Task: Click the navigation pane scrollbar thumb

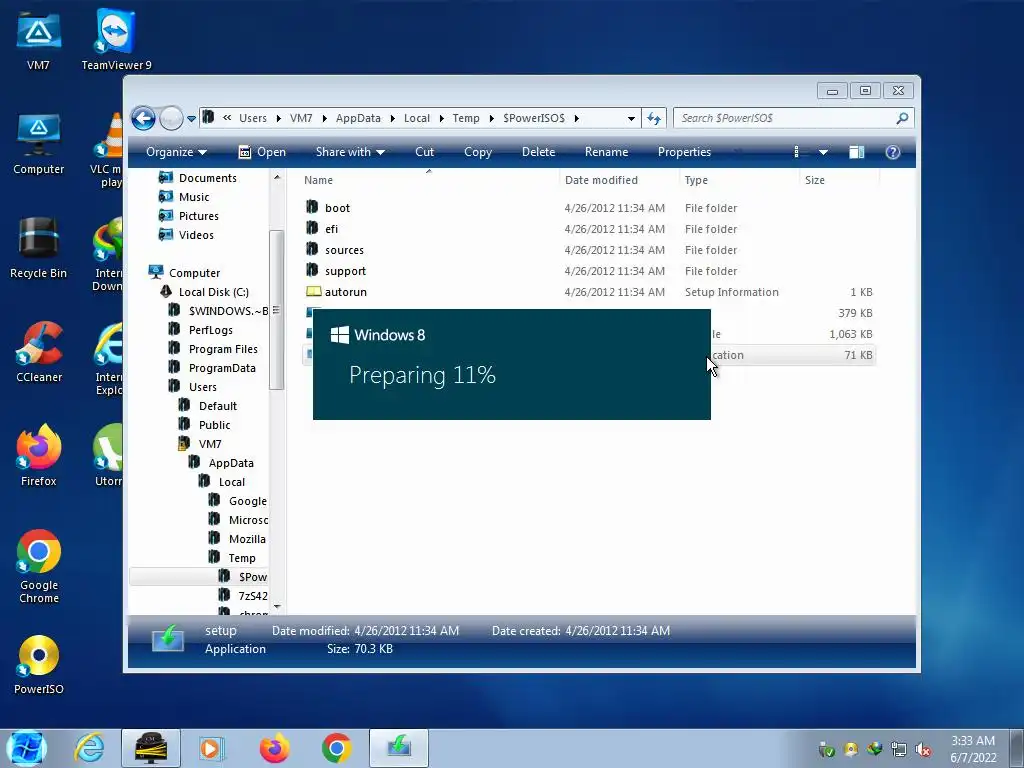Action: coord(276,310)
